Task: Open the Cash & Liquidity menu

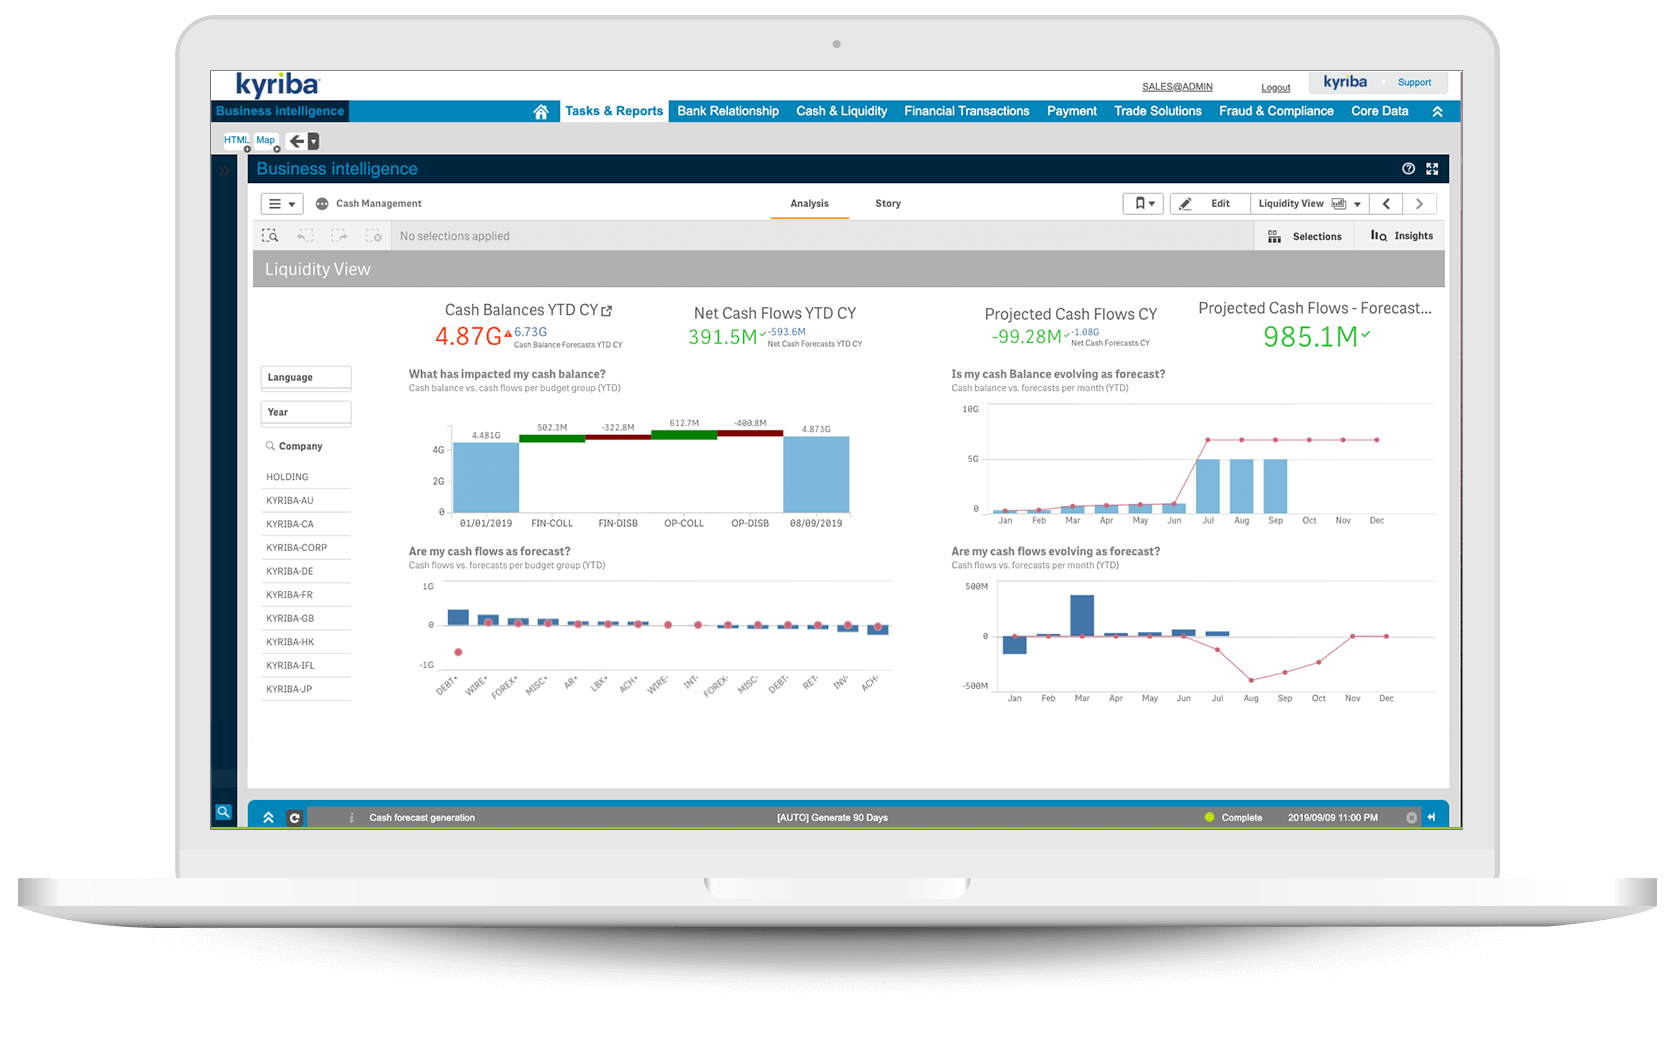Action: click(841, 111)
